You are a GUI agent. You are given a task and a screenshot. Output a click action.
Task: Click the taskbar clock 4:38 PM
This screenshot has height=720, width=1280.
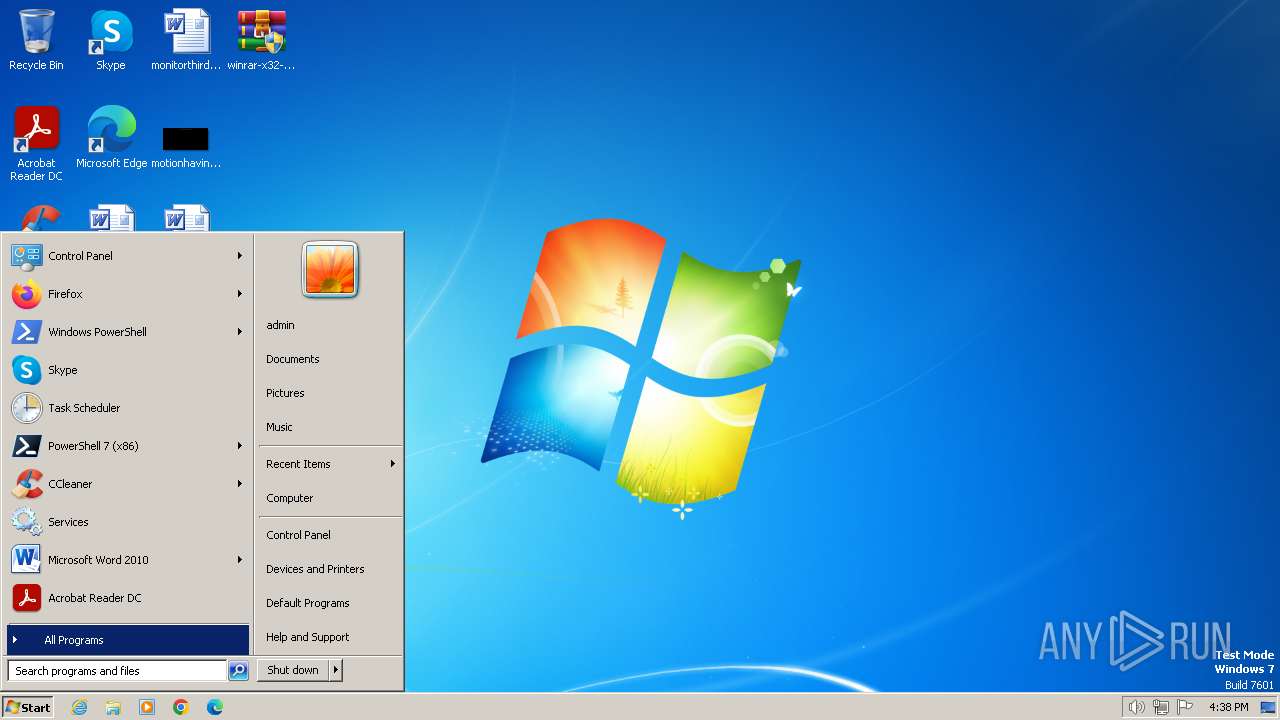(x=1228, y=707)
